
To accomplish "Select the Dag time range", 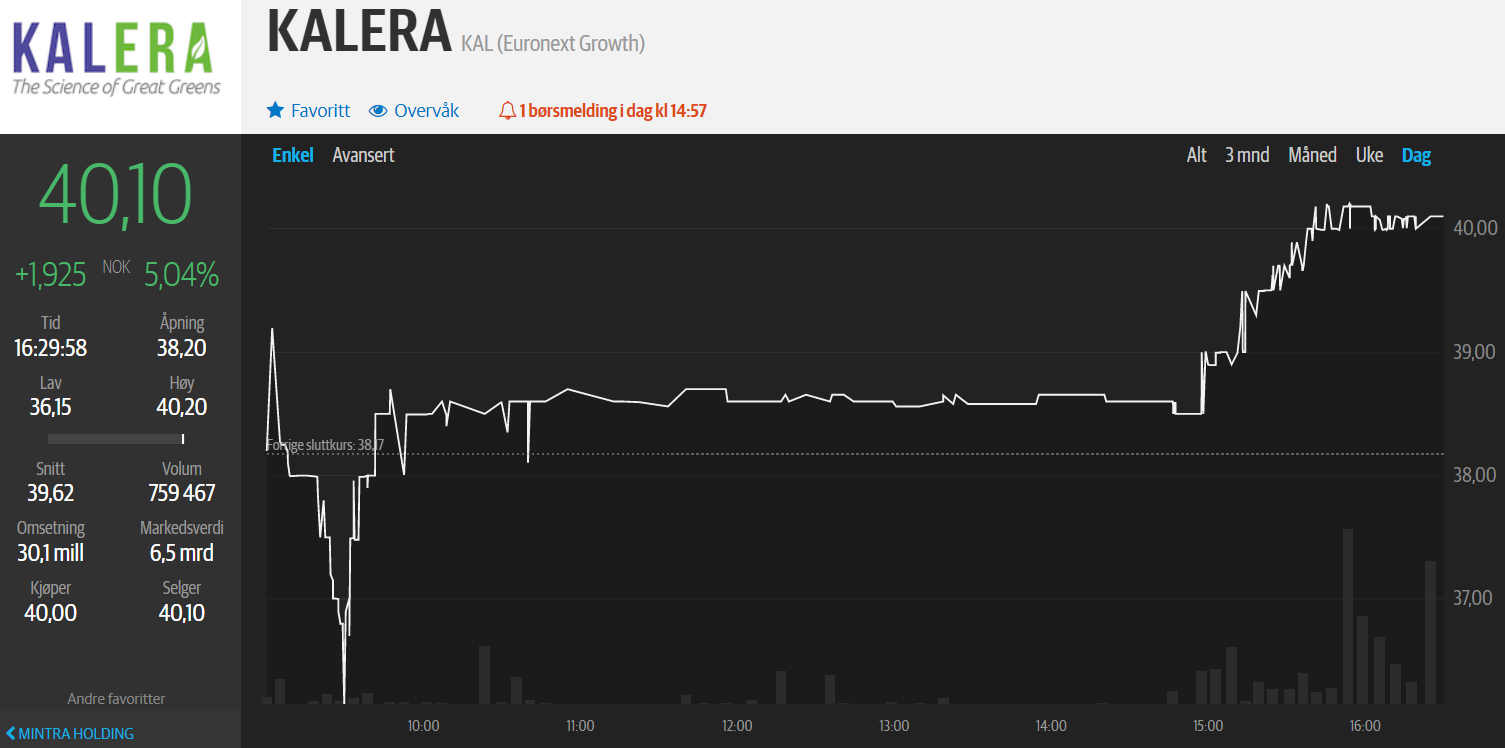I will coord(1416,155).
